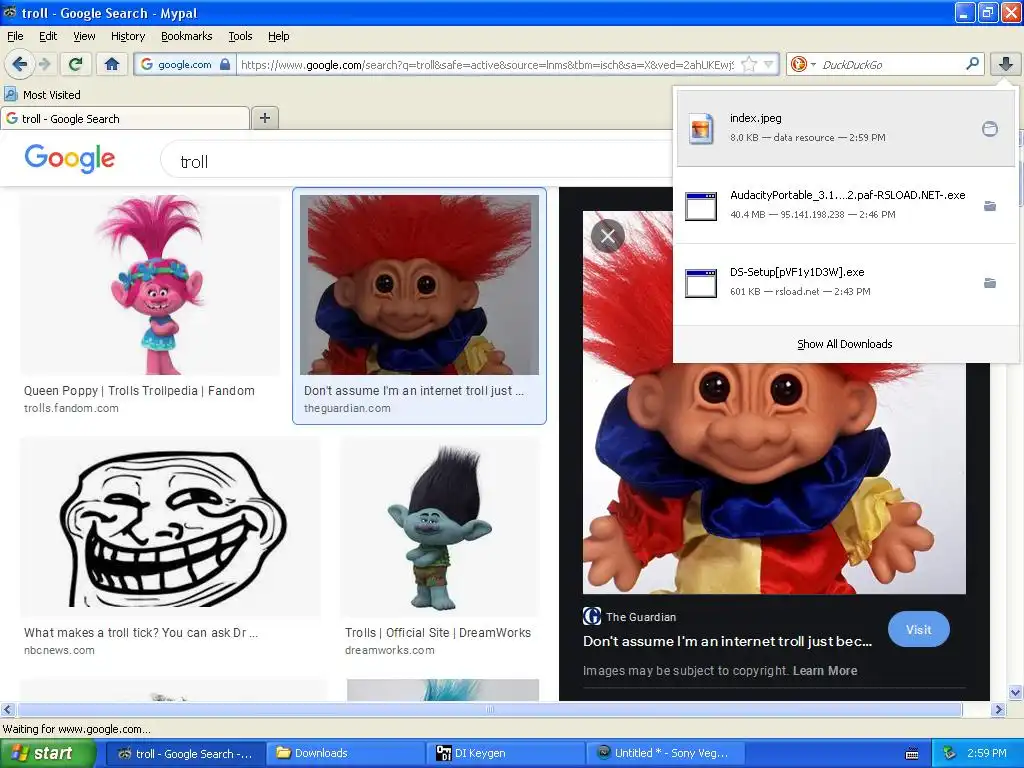
Task: Go back with the browser back arrow
Action: click(x=20, y=64)
